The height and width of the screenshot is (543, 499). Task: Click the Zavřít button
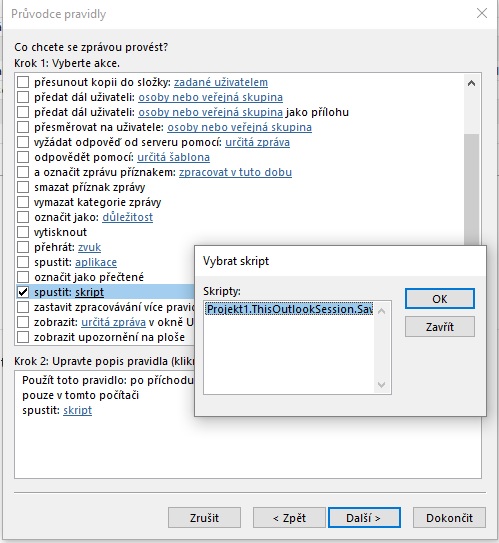point(439,327)
